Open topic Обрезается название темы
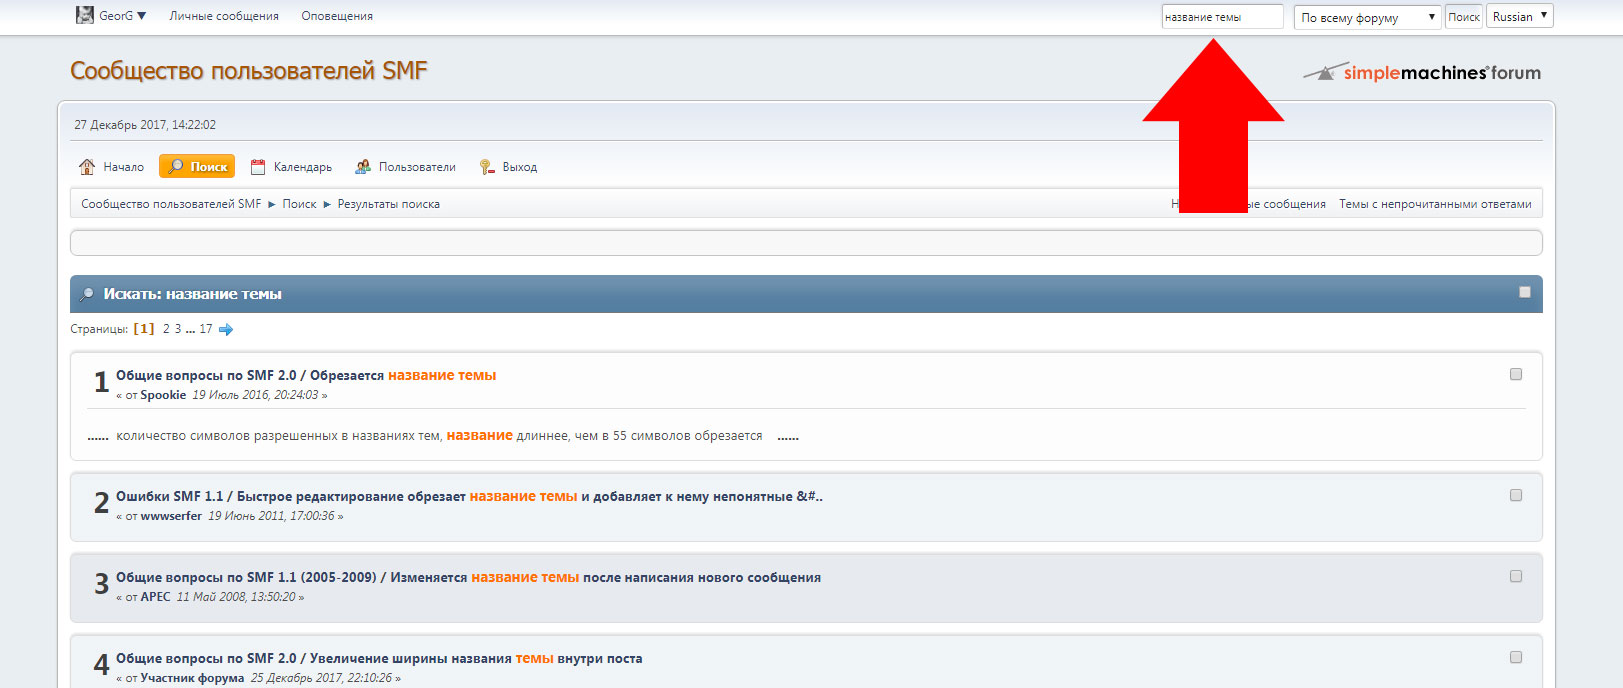The height and width of the screenshot is (688, 1623). pyautogui.click(x=403, y=376)
